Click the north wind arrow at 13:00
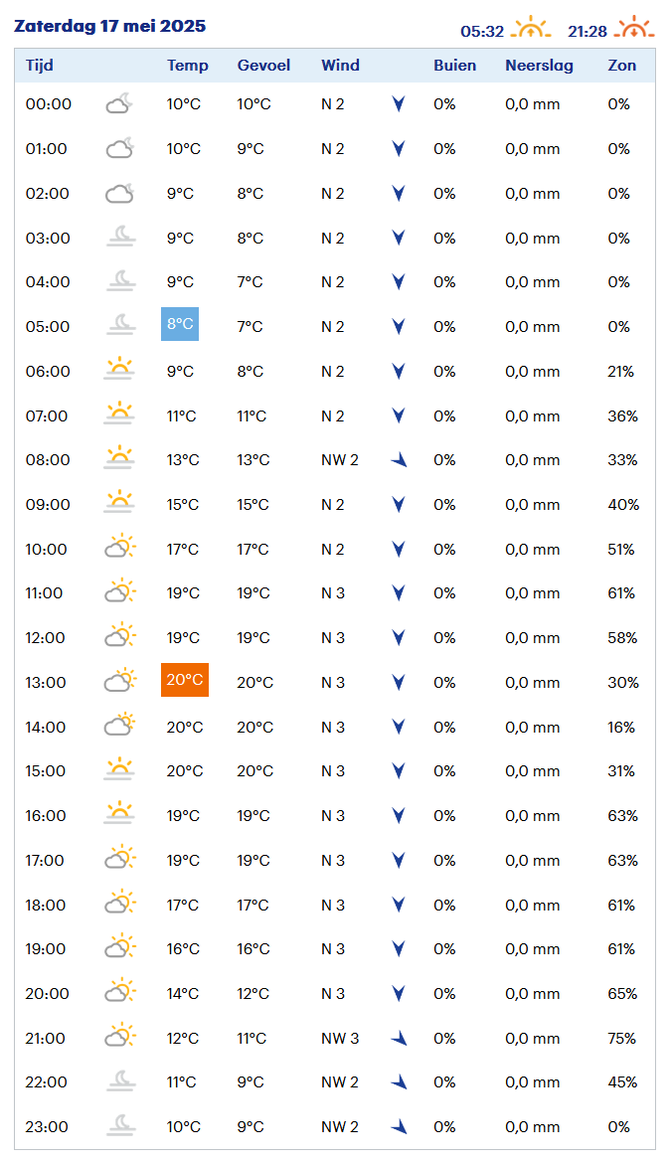670x1161 pixels. click(x=398, y=682)
